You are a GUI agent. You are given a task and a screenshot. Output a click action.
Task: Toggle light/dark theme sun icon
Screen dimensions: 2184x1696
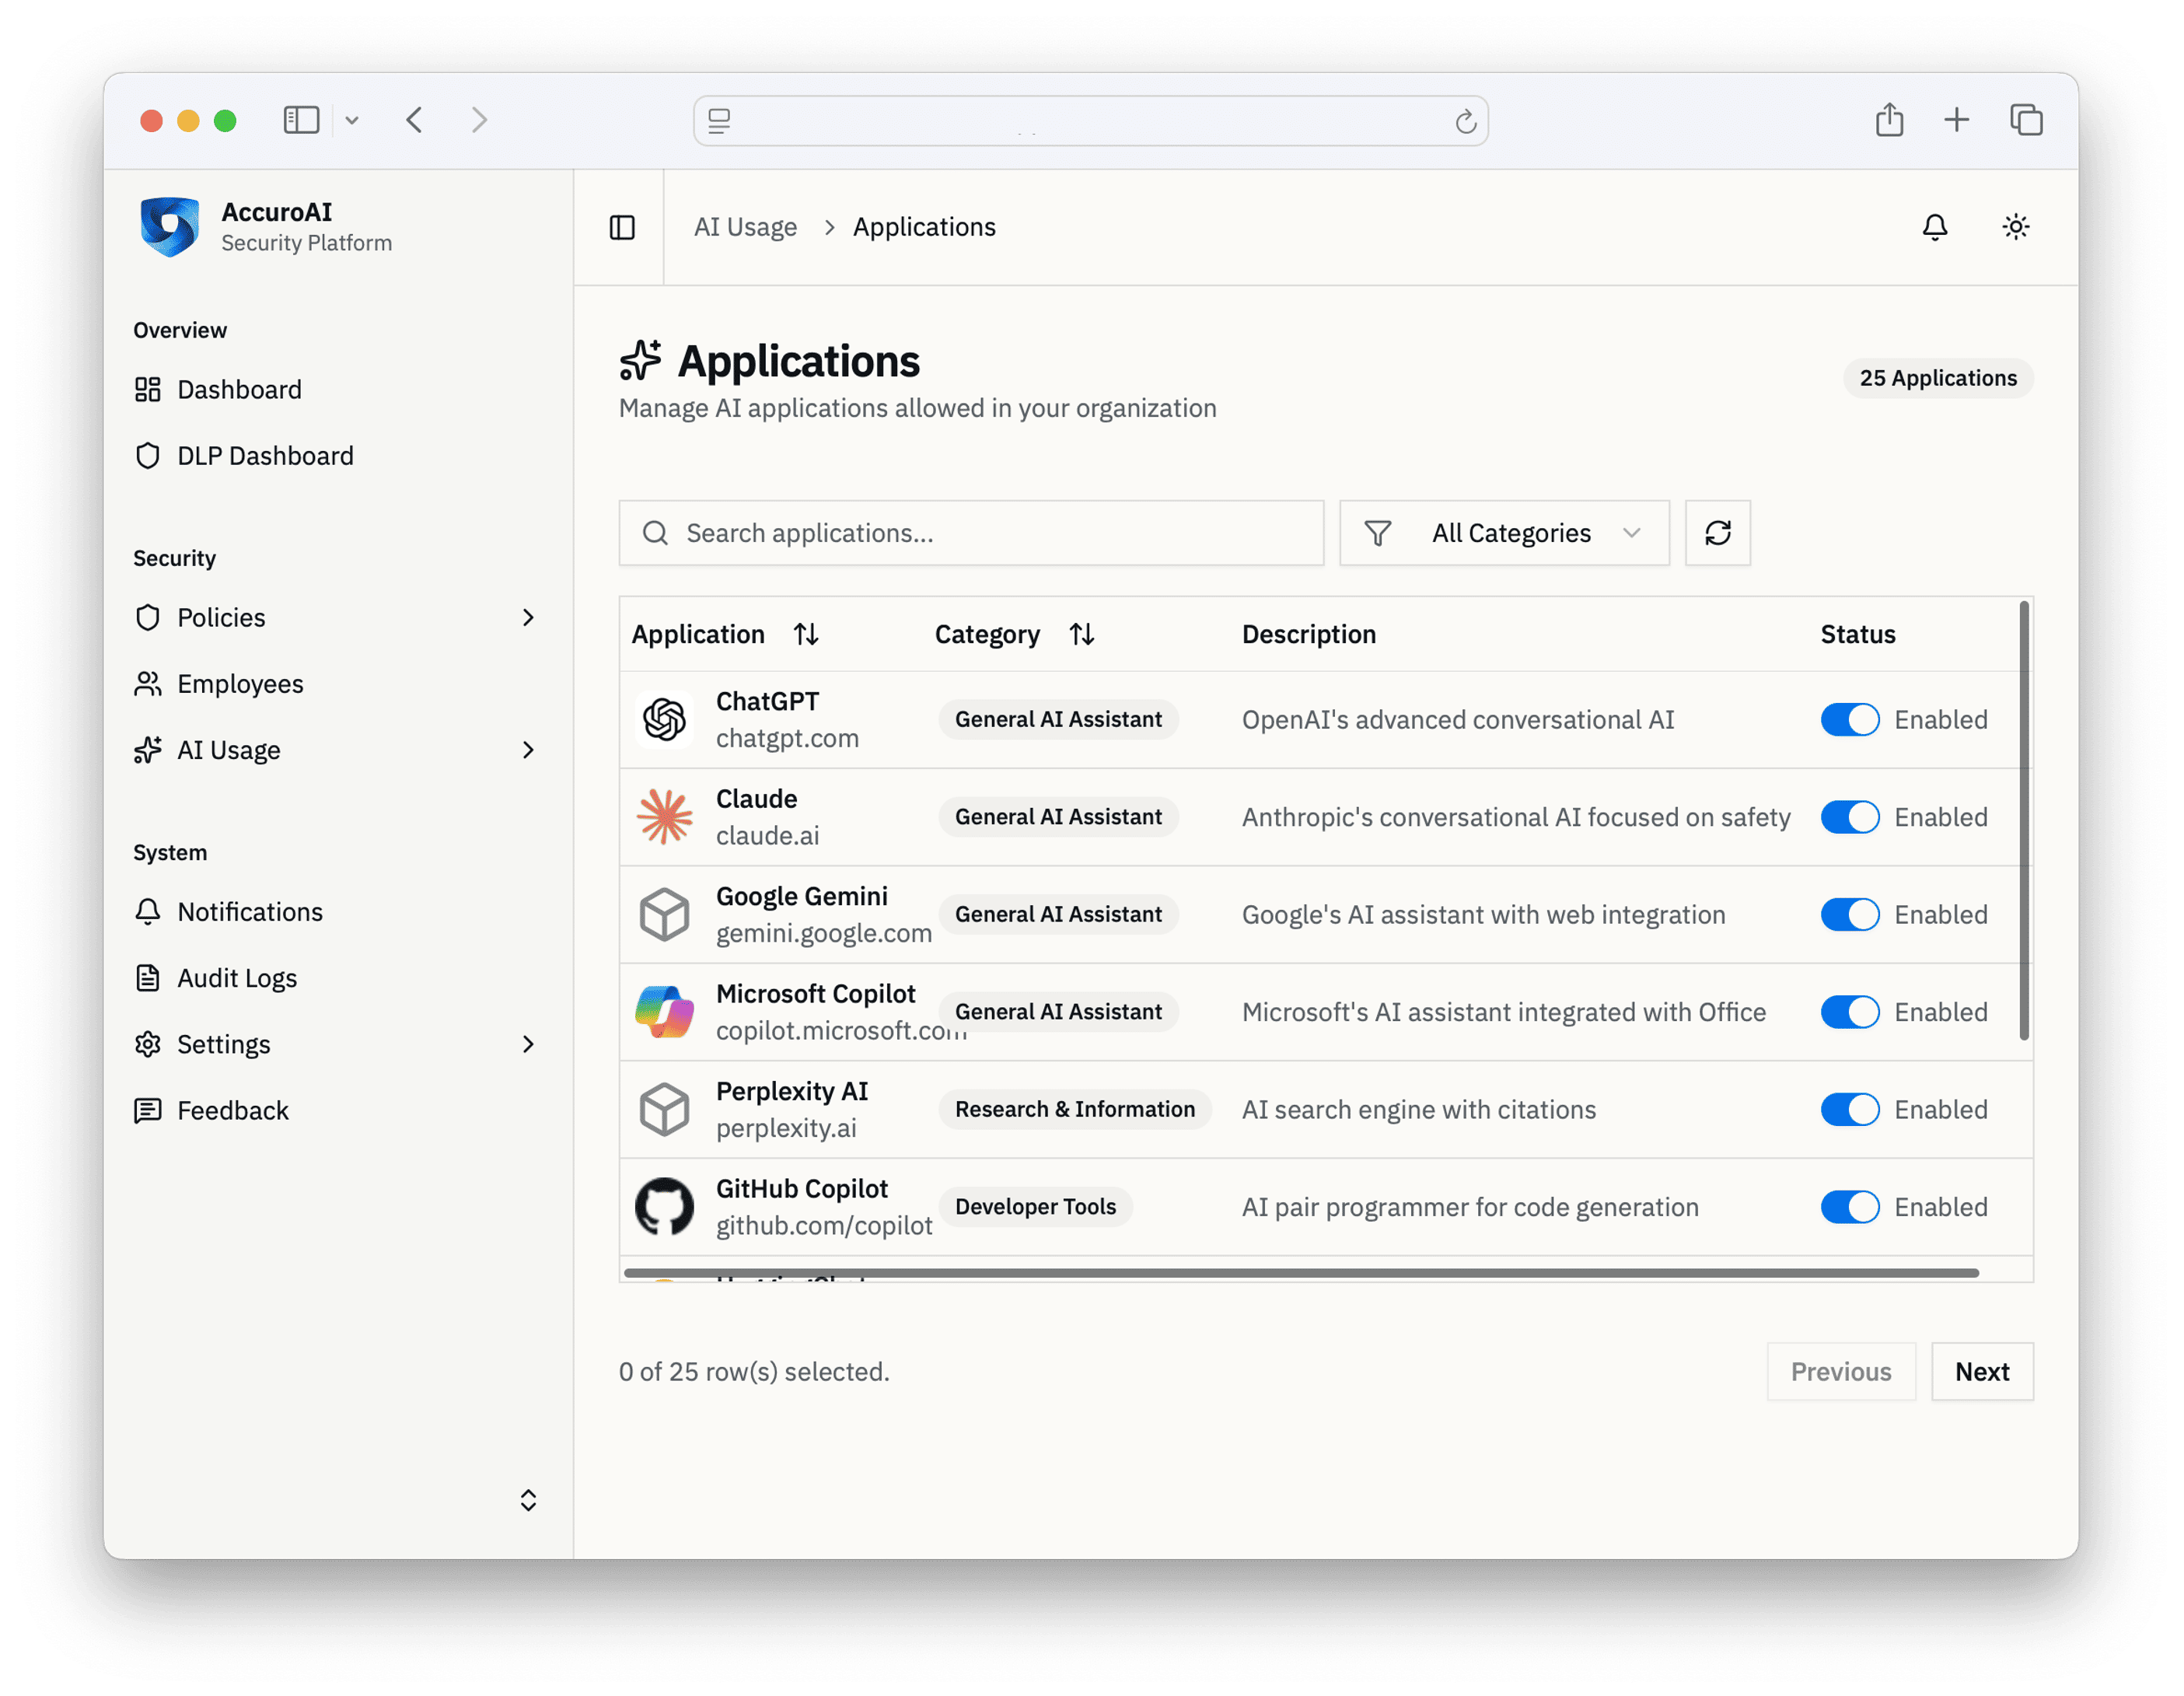point(2015,227)
